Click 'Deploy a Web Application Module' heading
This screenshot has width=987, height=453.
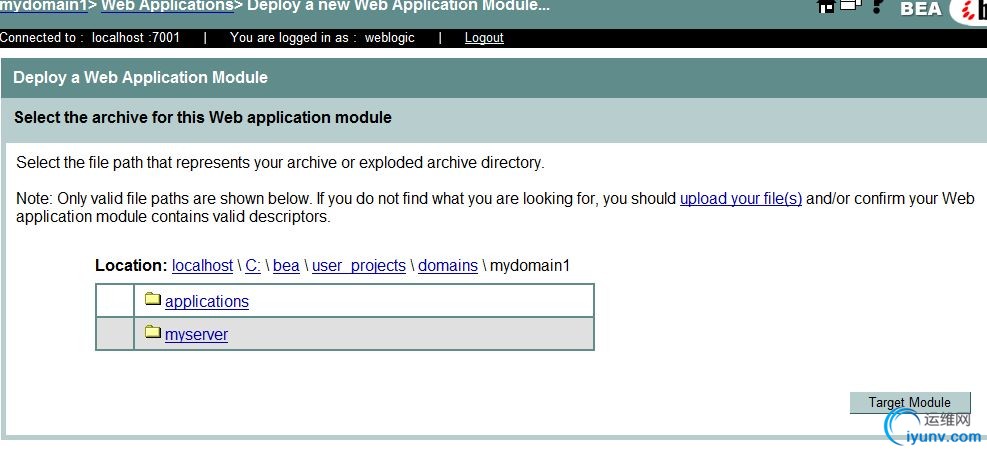(140, 78)
